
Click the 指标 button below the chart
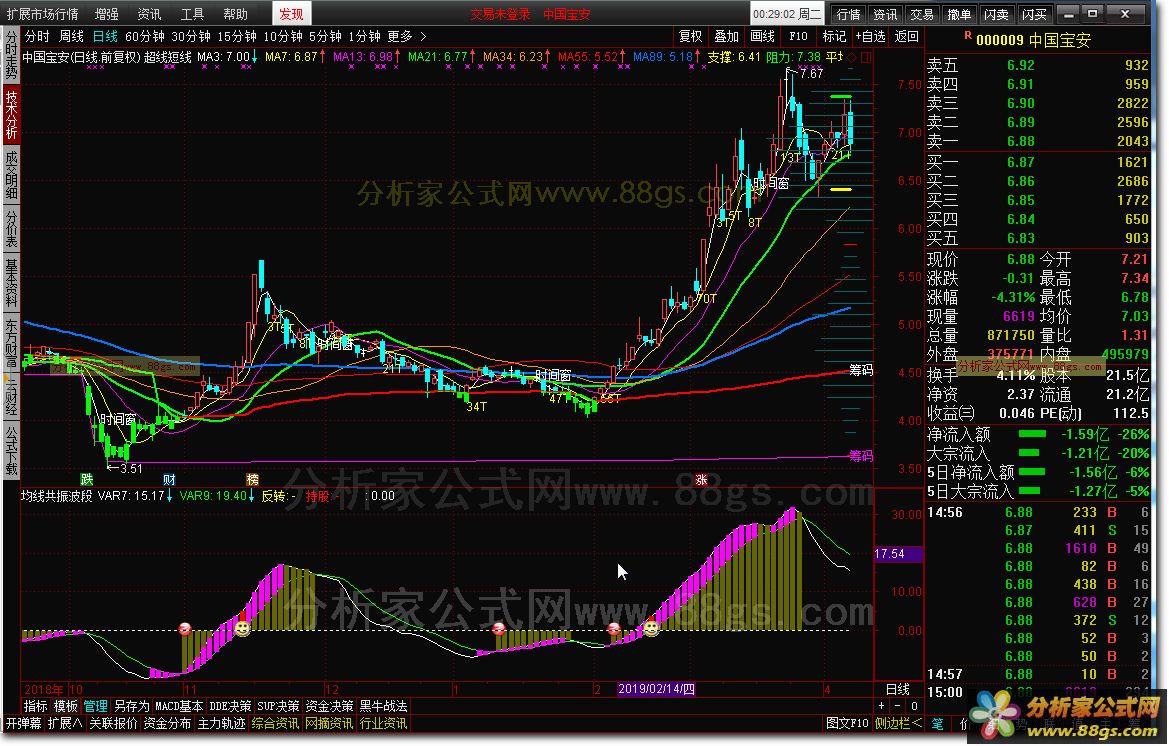[x=35, y=707]
